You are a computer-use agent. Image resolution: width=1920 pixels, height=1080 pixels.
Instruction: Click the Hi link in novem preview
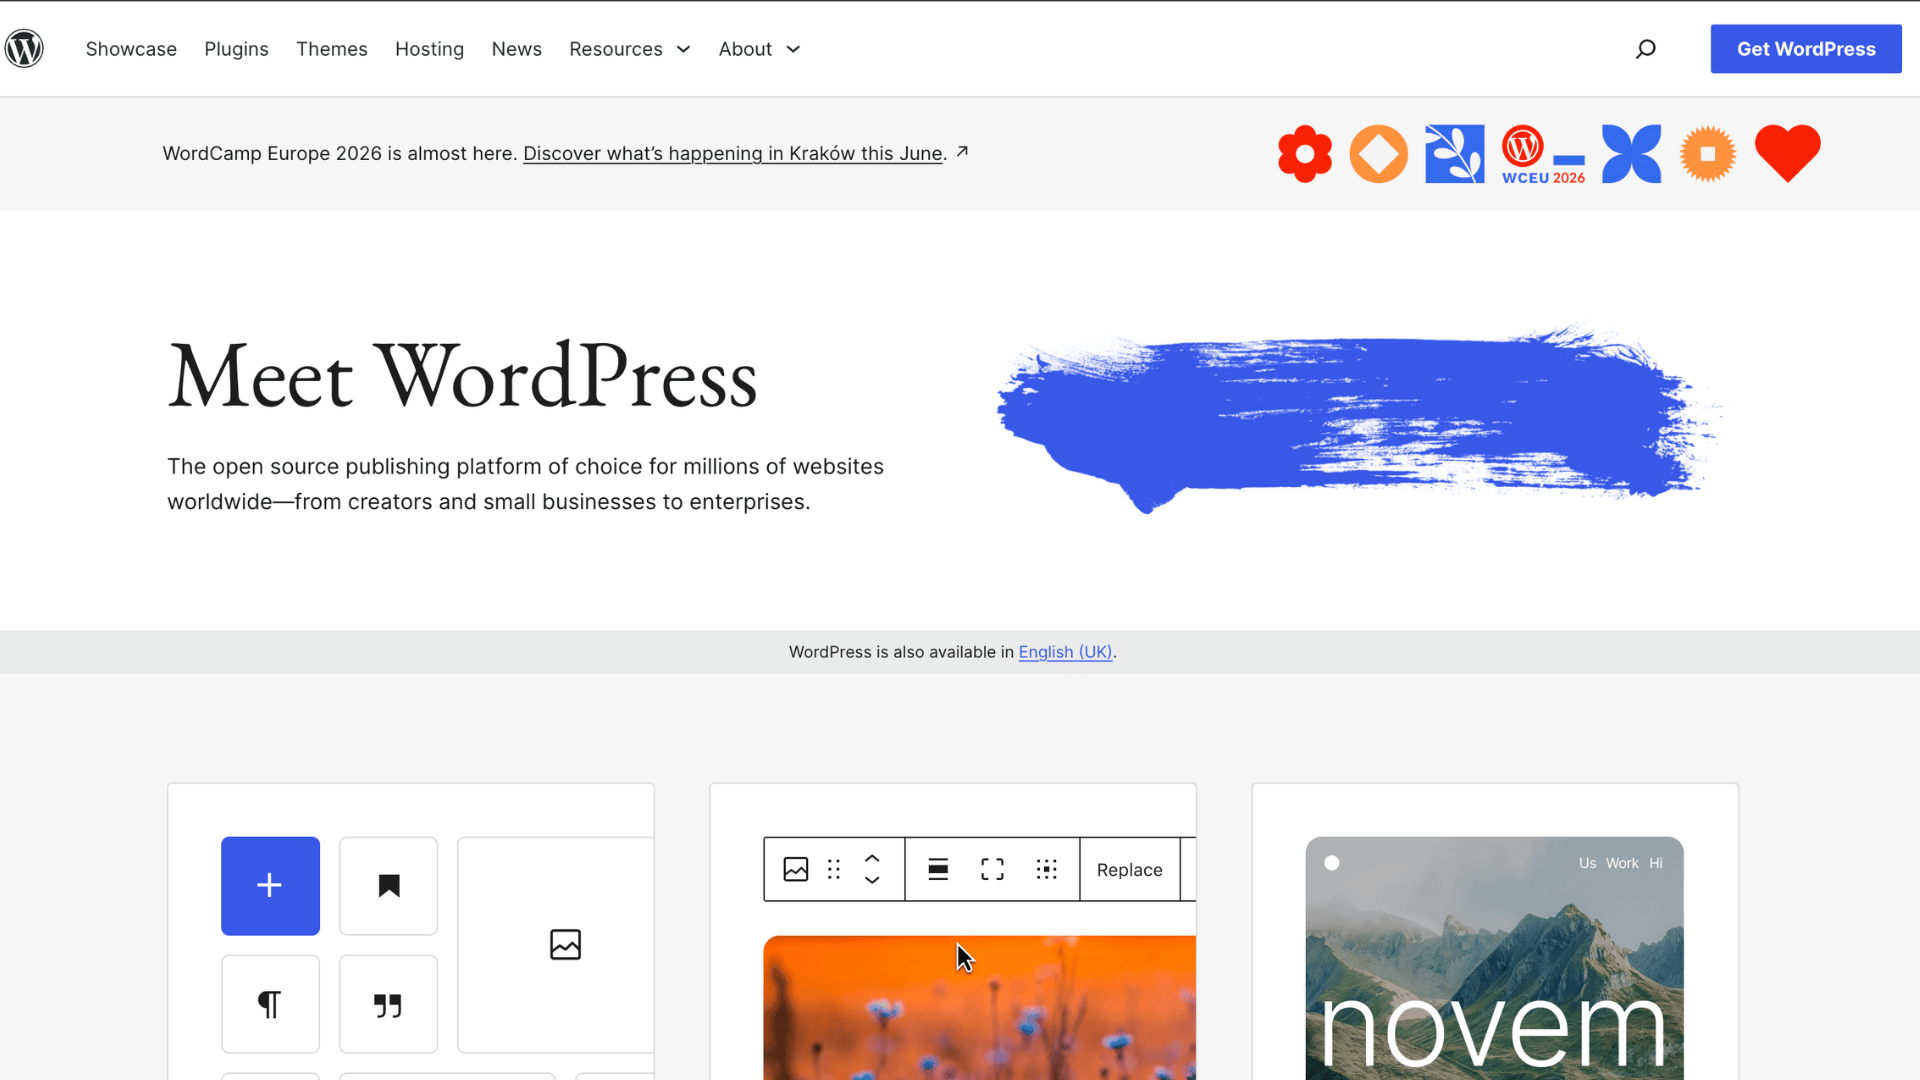pyautogui.click(x=1656, y=863)
